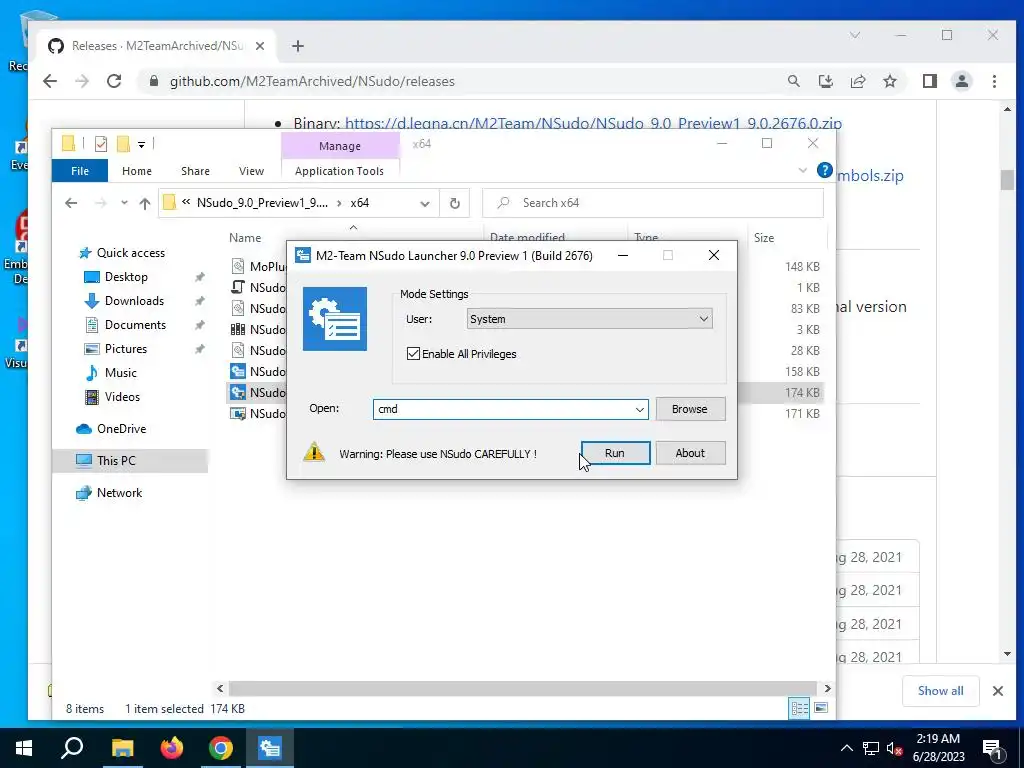Open Chrome share page icon
The height and width of the screenshot is (768, 1024).
[857, 82]
